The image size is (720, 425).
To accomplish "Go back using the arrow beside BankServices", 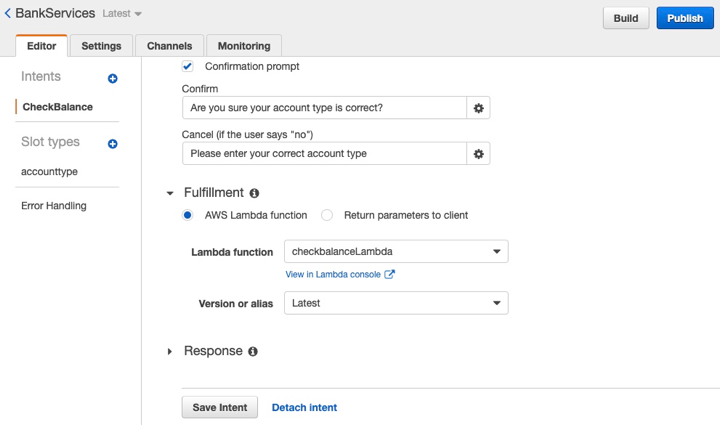I will point(7,13).
